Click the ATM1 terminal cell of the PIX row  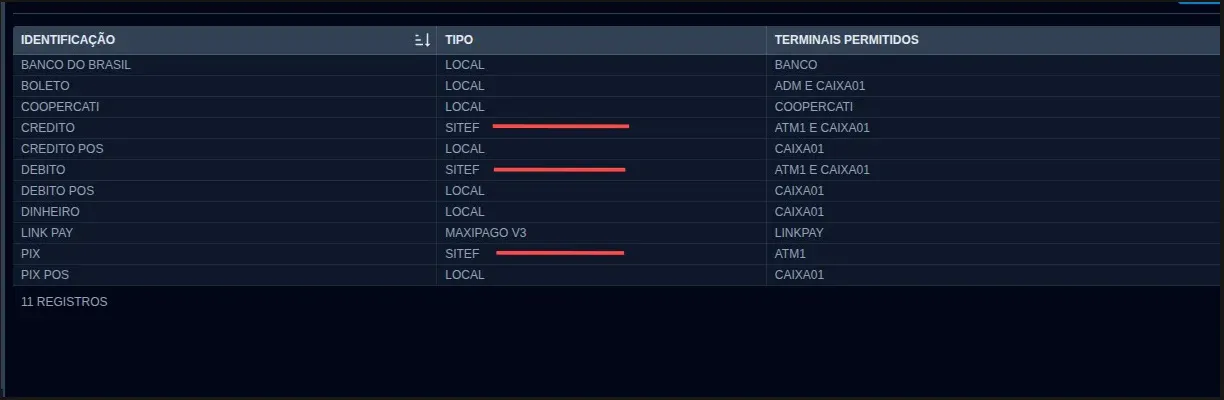(x=790, y=254)
